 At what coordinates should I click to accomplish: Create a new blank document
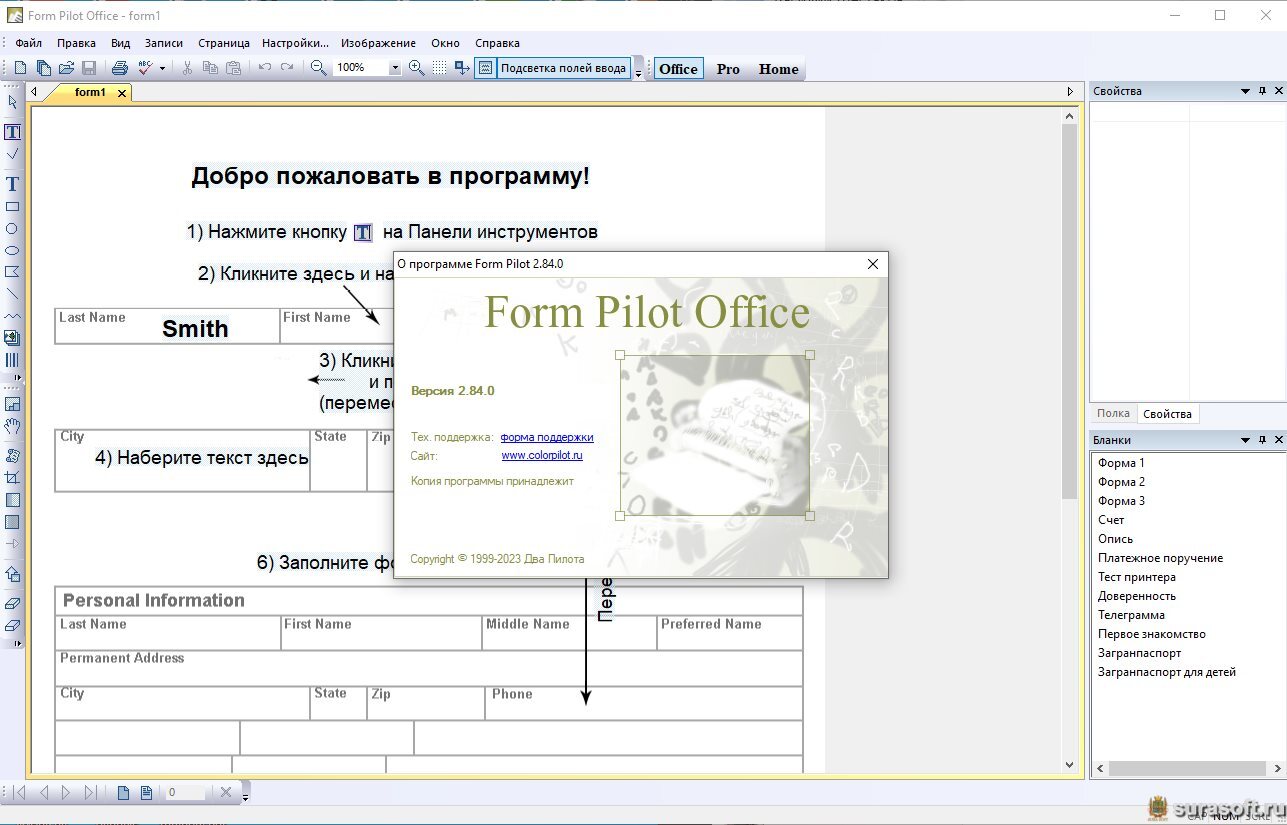(20, 68)
